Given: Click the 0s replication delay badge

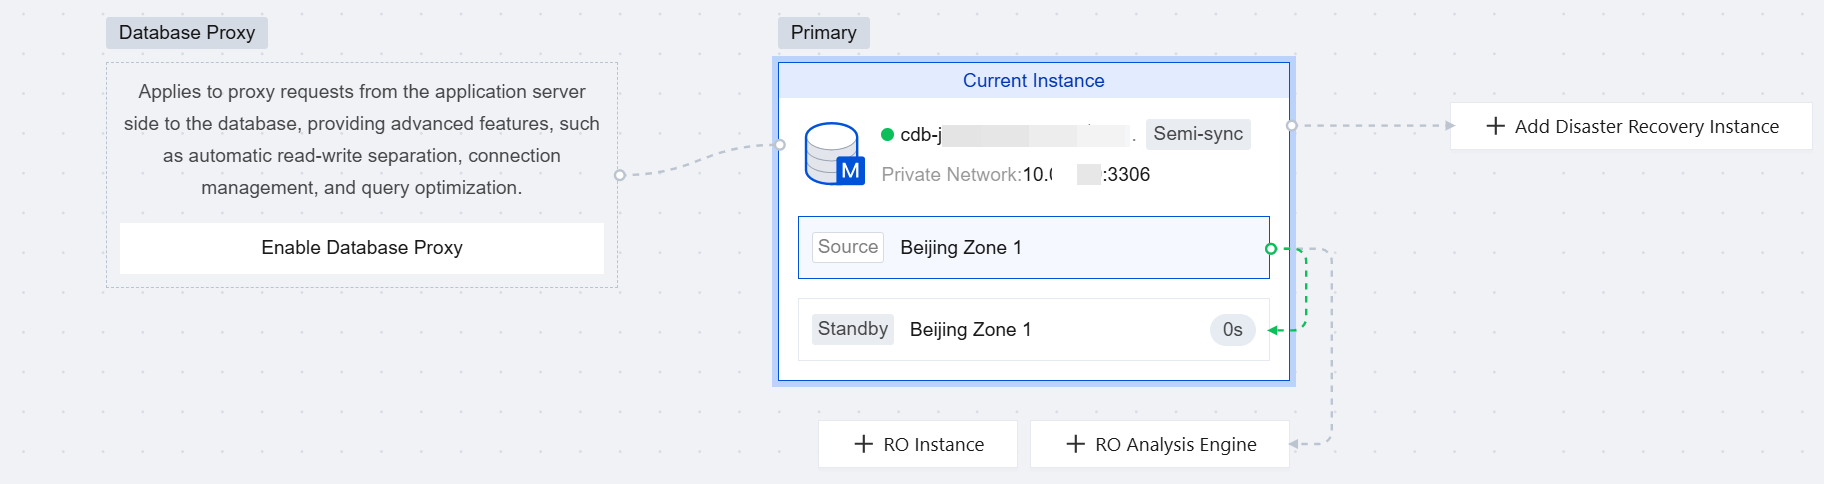Looking at the screenshot, I should (1232, 330).
